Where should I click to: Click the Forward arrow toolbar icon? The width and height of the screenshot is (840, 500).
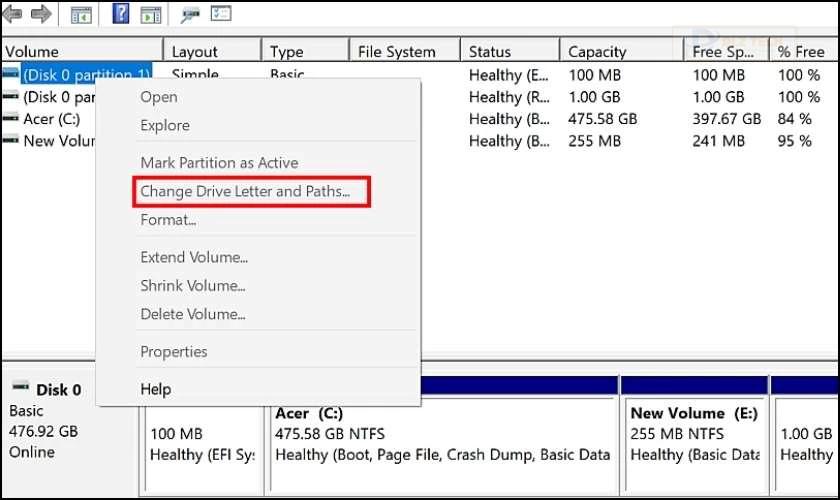click(41, 13)
